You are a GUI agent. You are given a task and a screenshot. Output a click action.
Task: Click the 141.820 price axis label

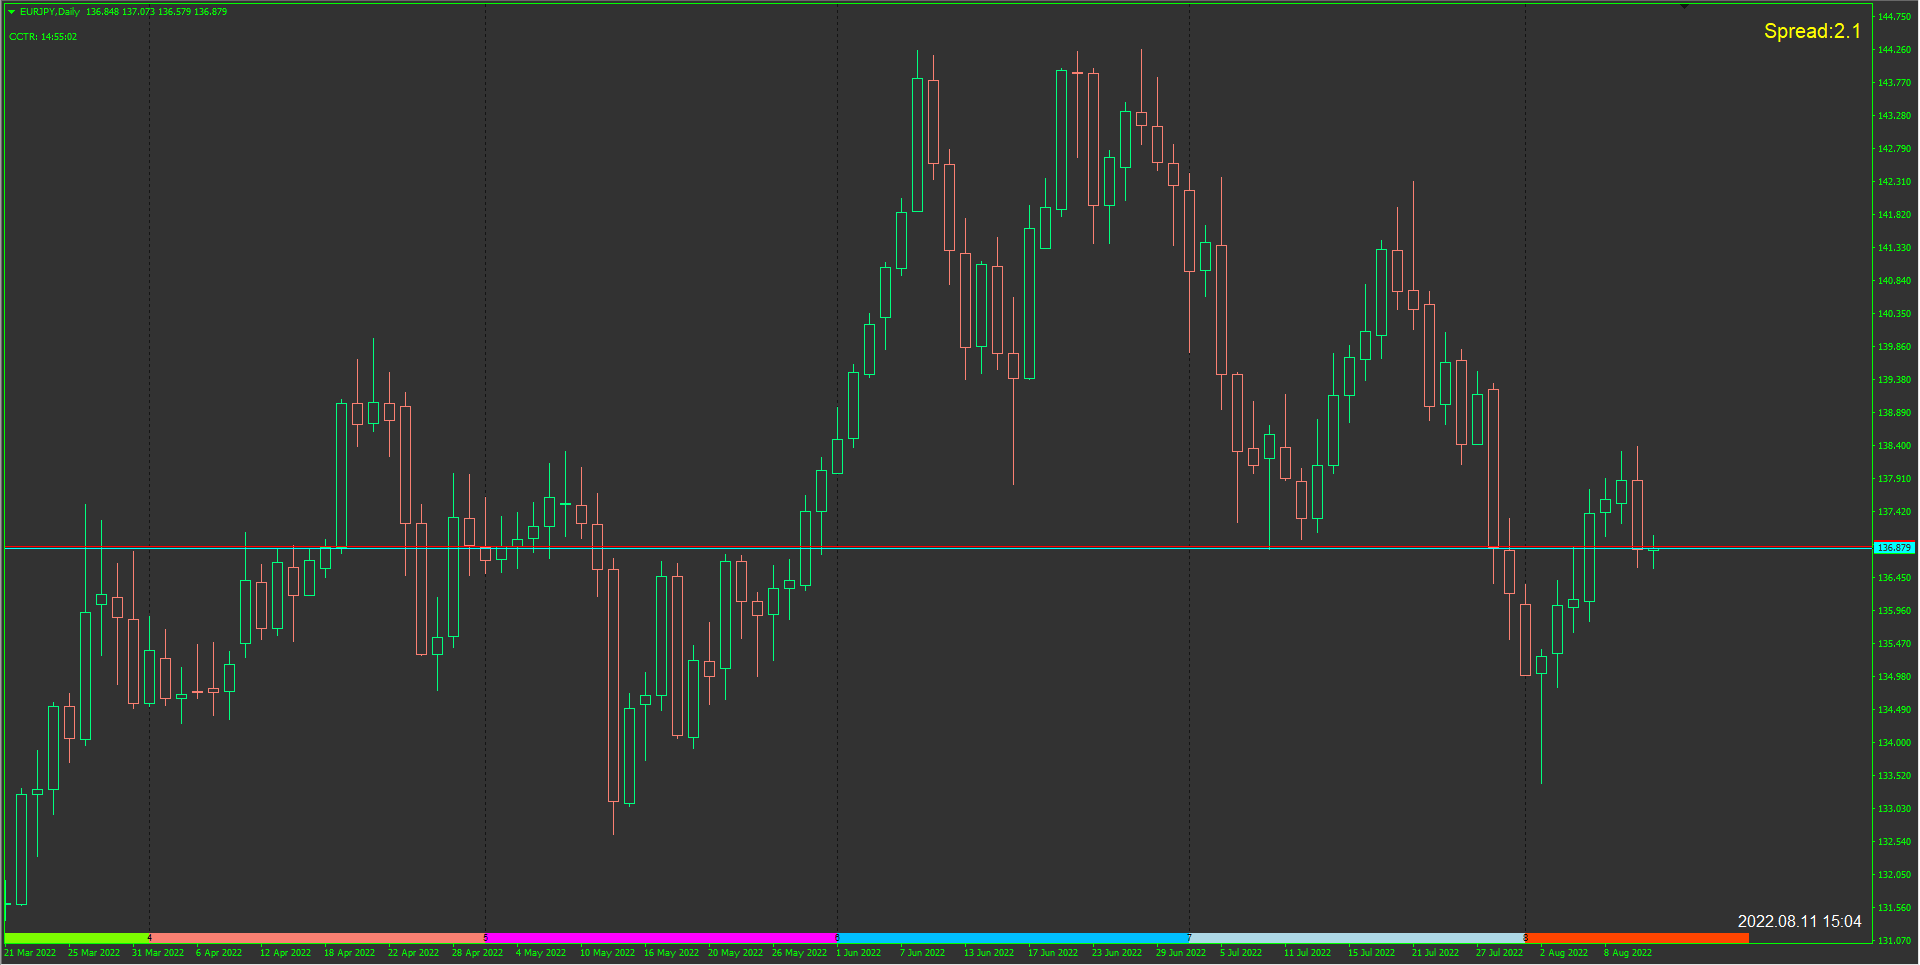pos(1894,215)
